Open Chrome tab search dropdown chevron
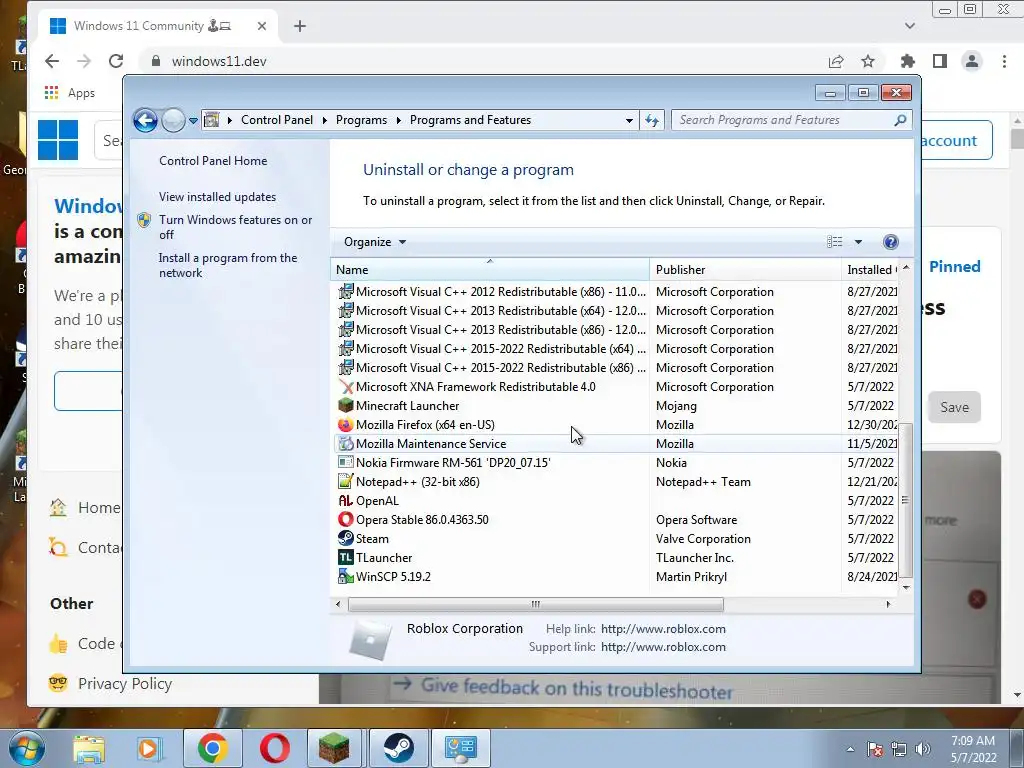Viewport: 1024px width, 768px height. [x=910, y=26]
